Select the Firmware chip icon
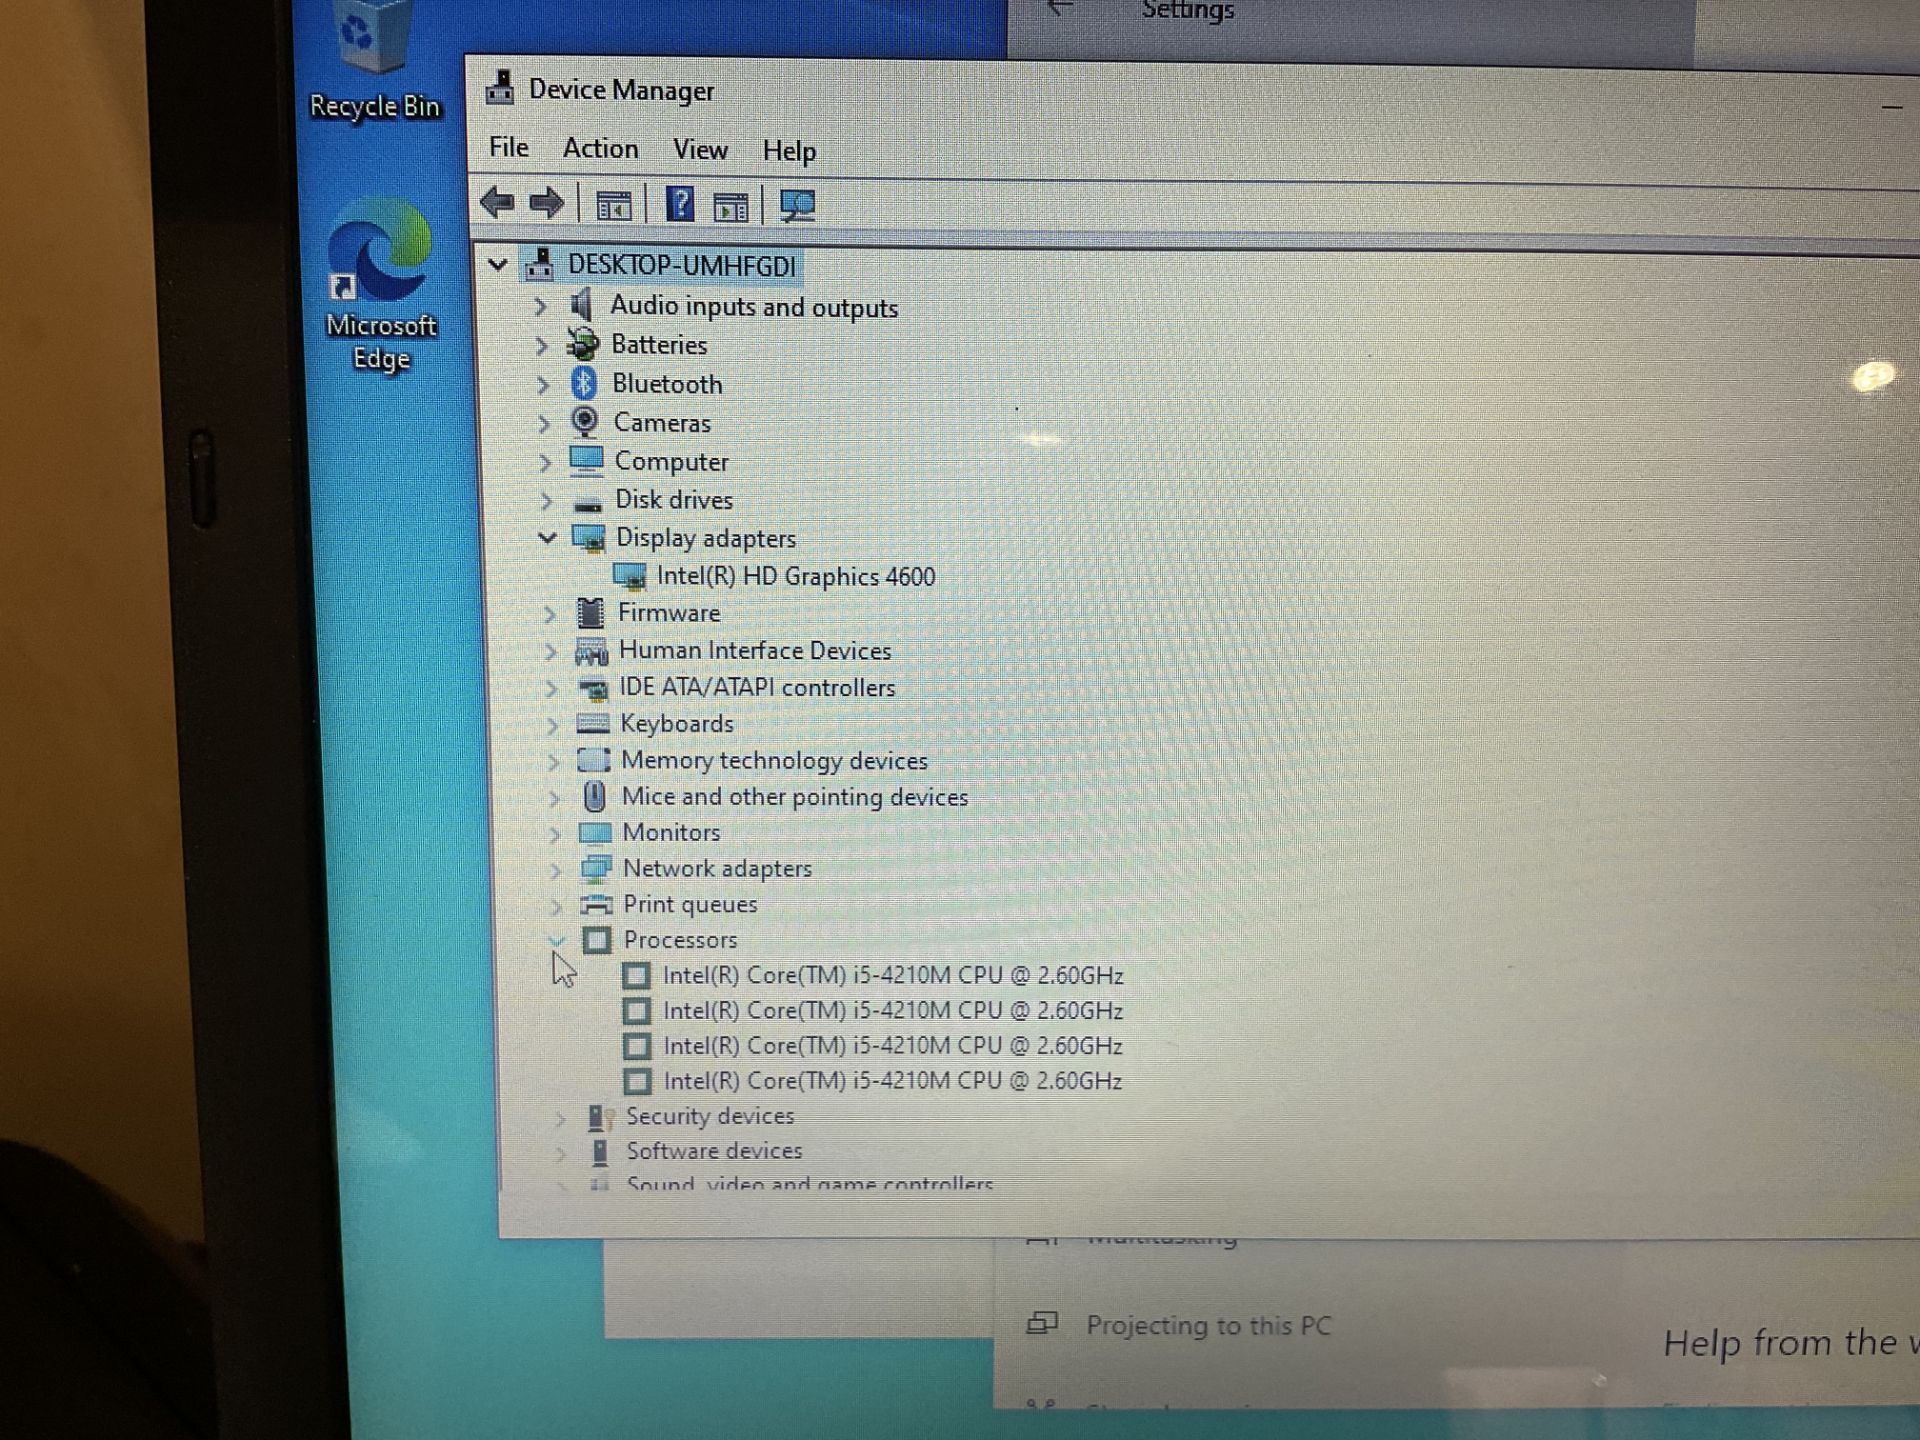 point(591,612)
